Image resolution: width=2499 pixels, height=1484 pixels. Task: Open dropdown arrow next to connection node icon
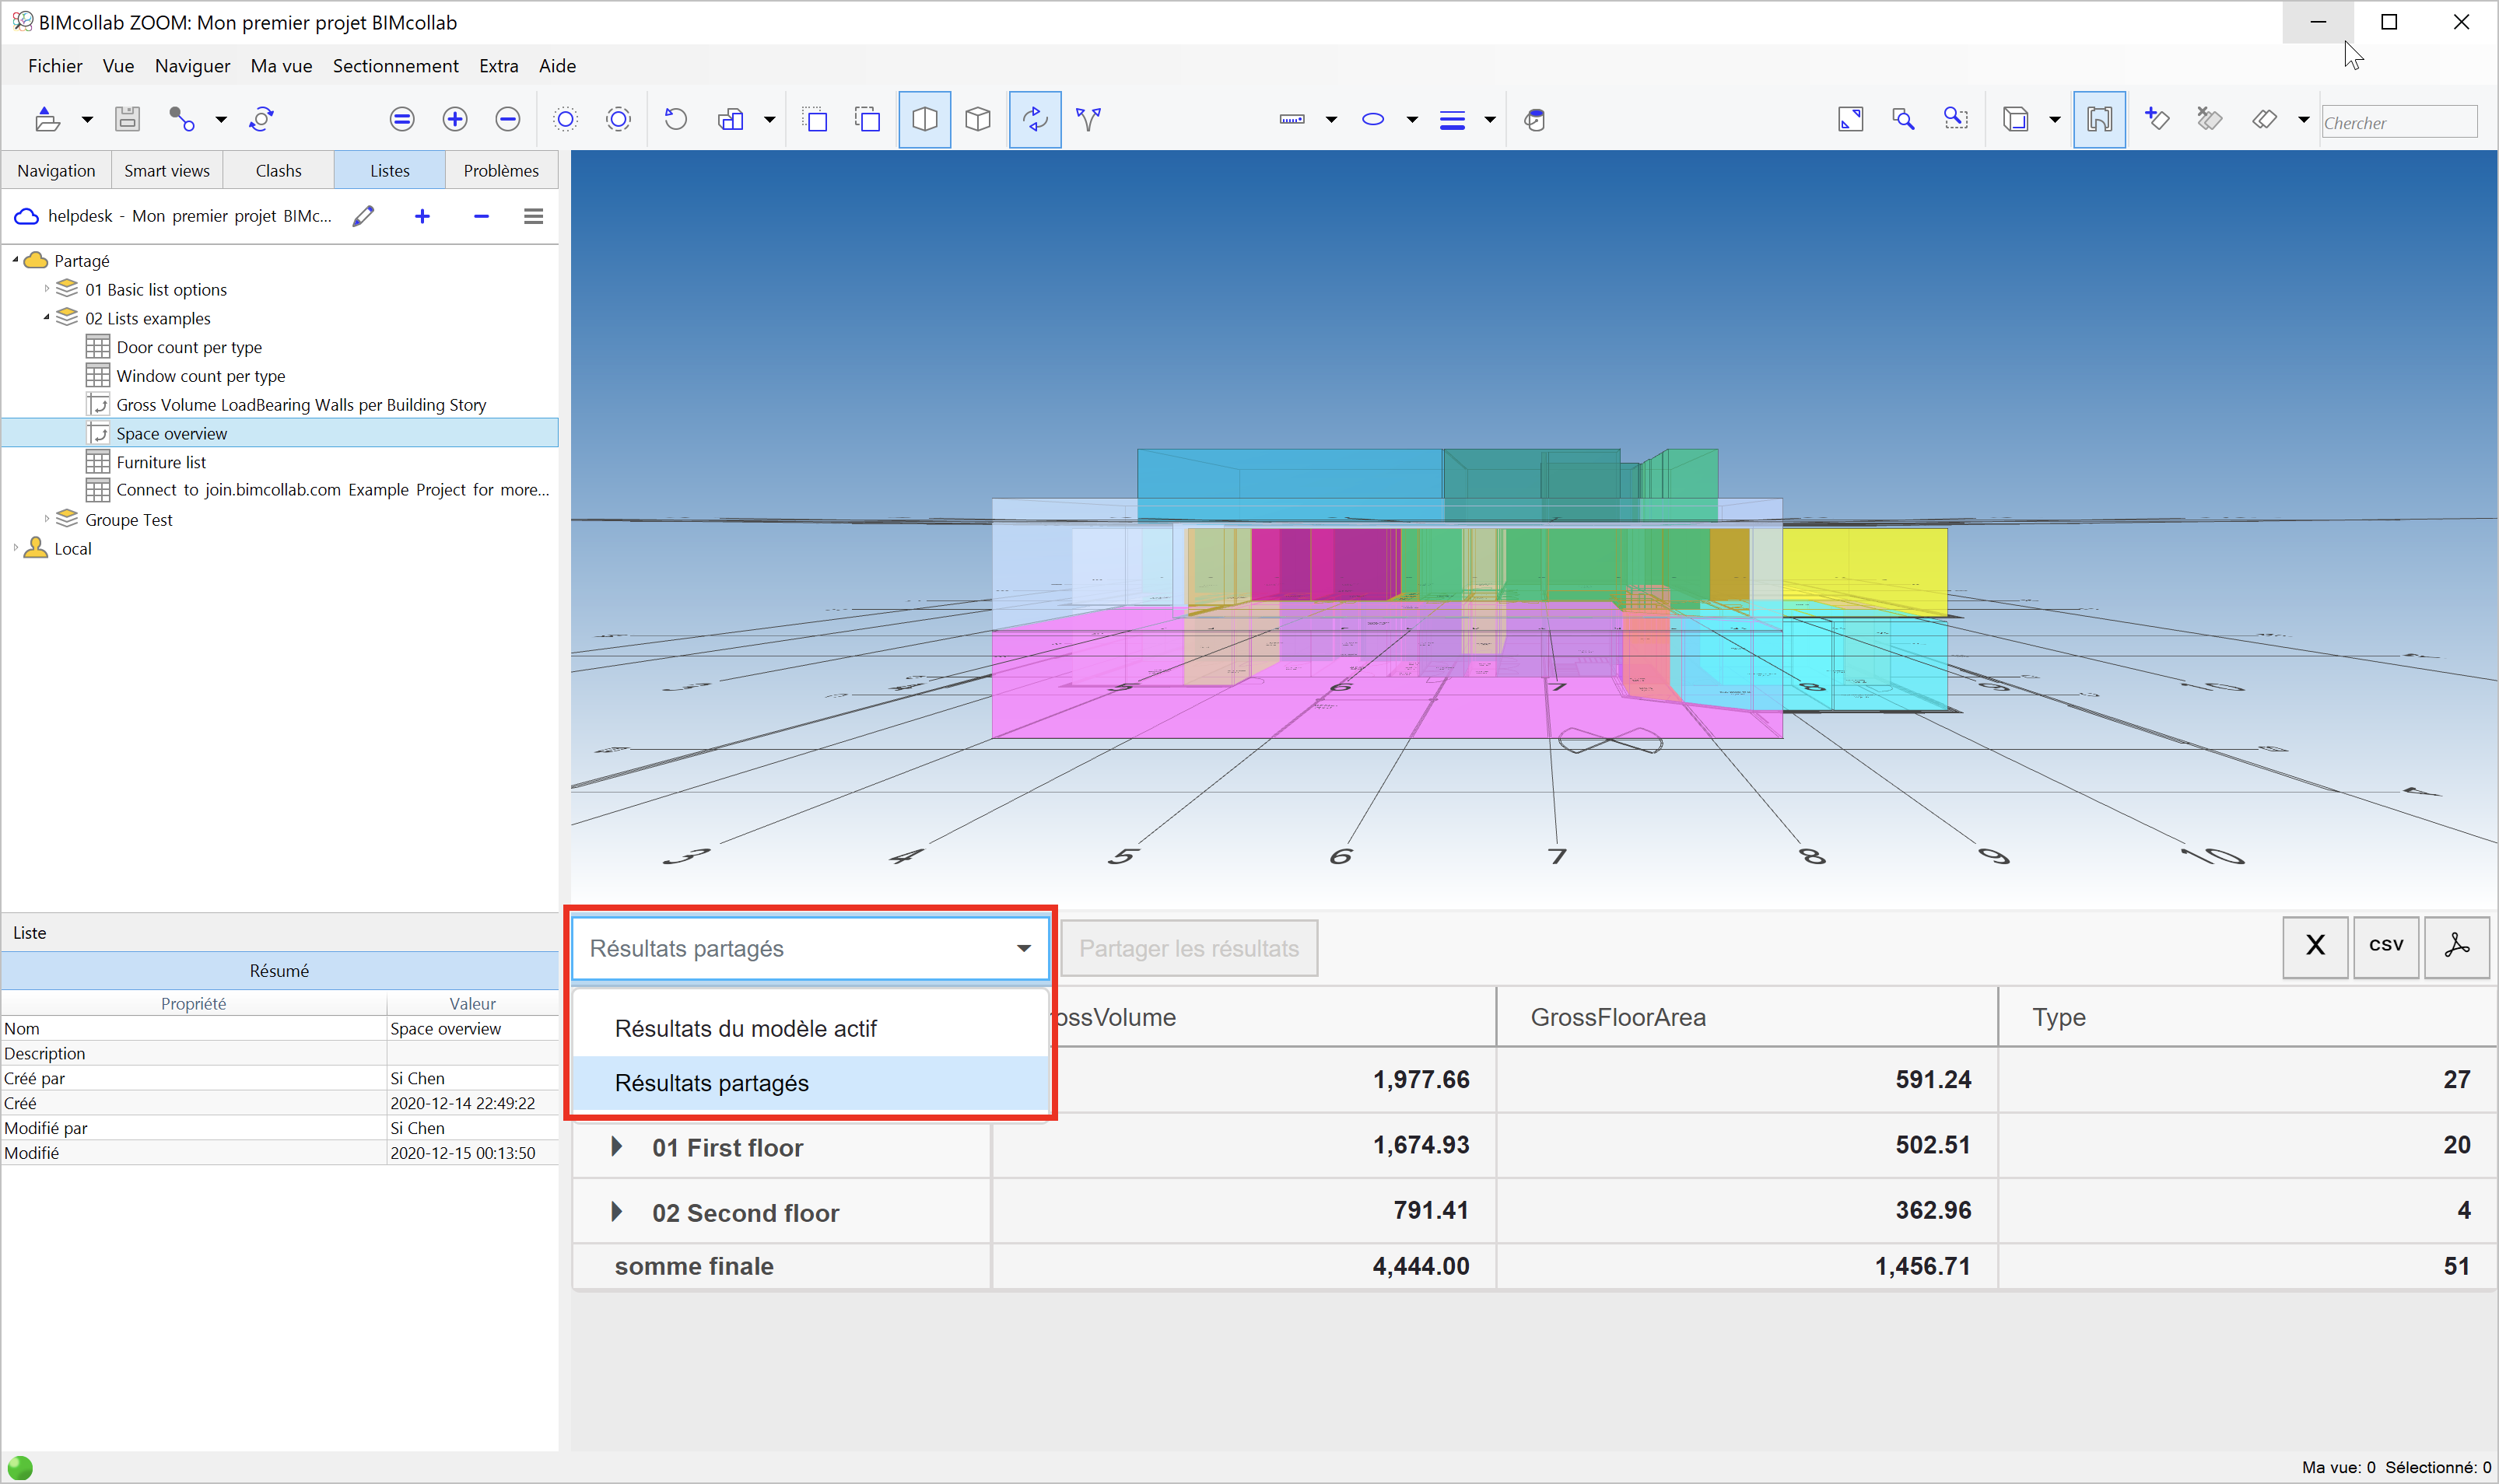coord(221,120)
